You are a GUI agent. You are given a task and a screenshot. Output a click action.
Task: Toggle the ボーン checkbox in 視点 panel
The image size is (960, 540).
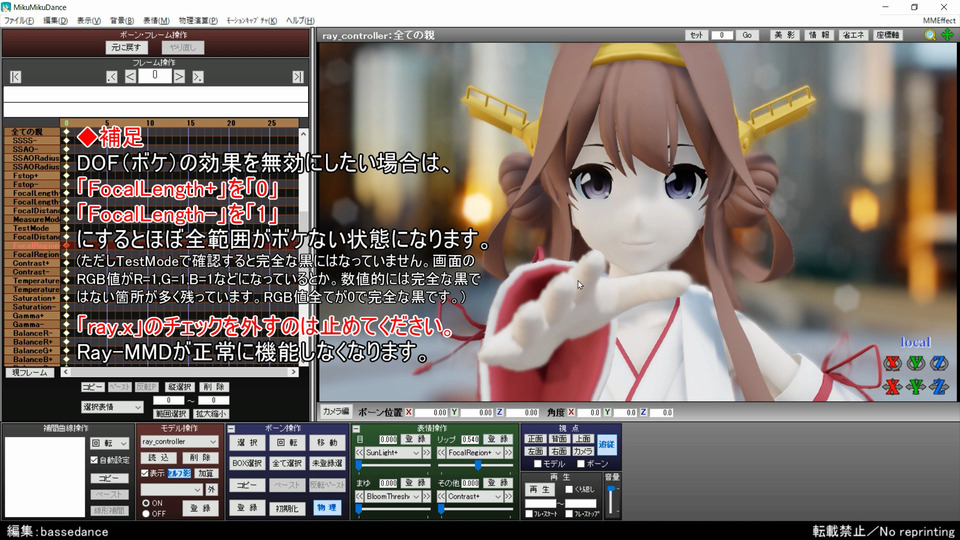(580, 464)
